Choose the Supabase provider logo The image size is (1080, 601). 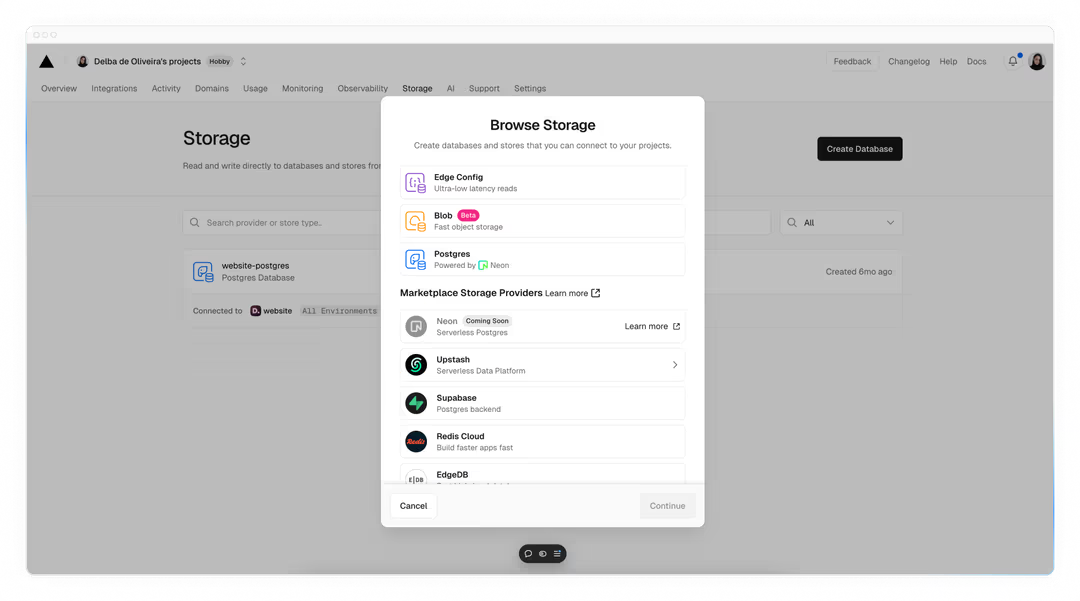[416, 403]
